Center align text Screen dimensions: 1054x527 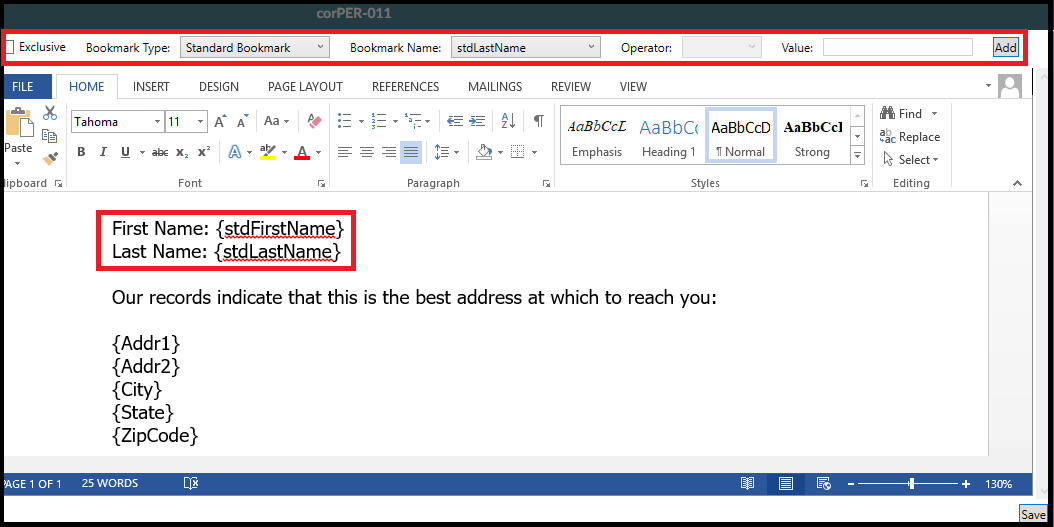(367, 153)
